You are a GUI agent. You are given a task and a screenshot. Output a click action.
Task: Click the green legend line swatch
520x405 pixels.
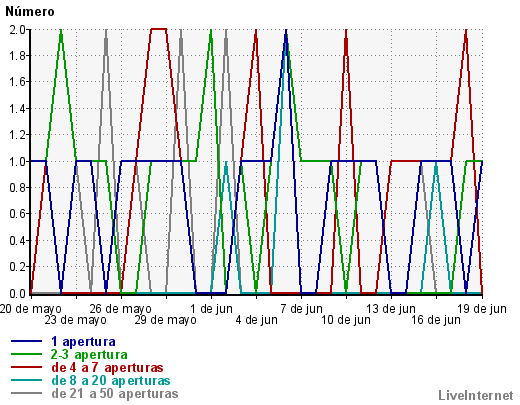coord(26,354)
